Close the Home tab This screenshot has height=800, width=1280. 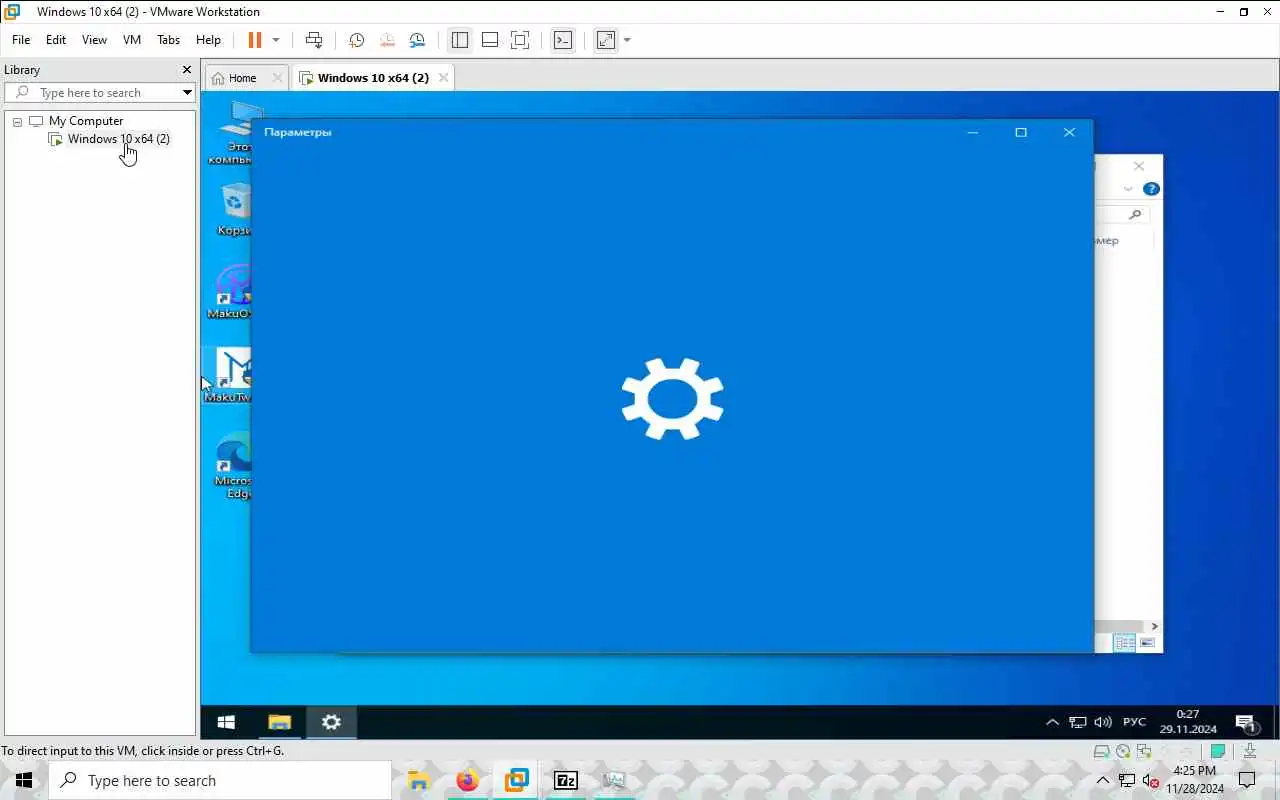tap(277, 78)
